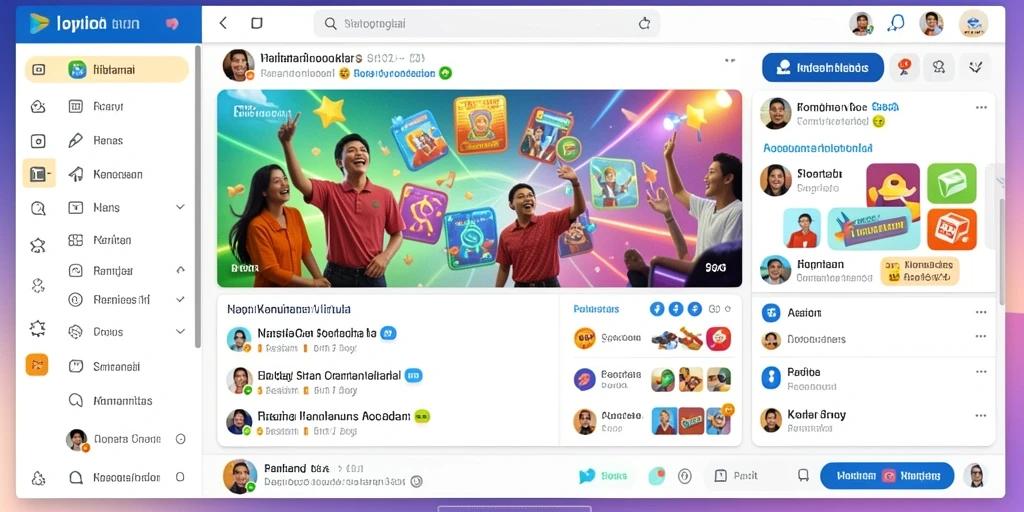Open the Rtwihe Ilananlanuns Aocadam row
The image size is (1024, 512).
pyautogui.click(x=388, y=422)
